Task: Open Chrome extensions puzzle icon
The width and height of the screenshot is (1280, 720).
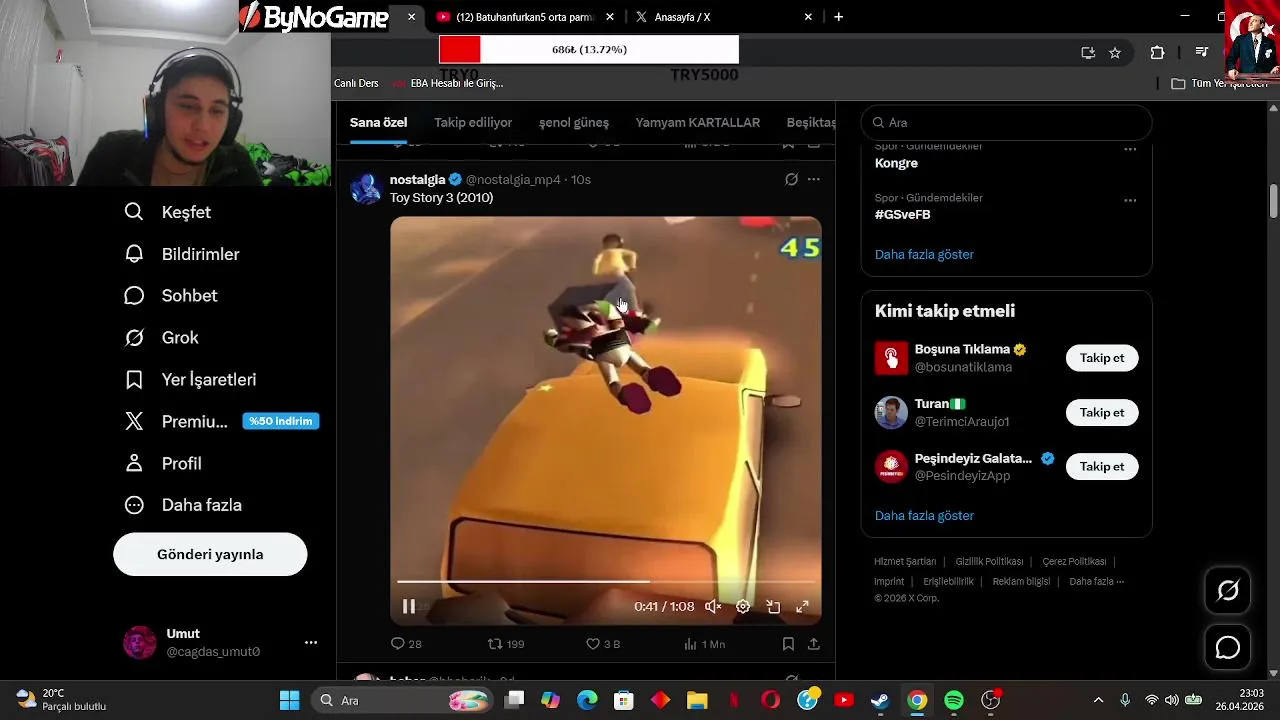Action: (1157, 53)
